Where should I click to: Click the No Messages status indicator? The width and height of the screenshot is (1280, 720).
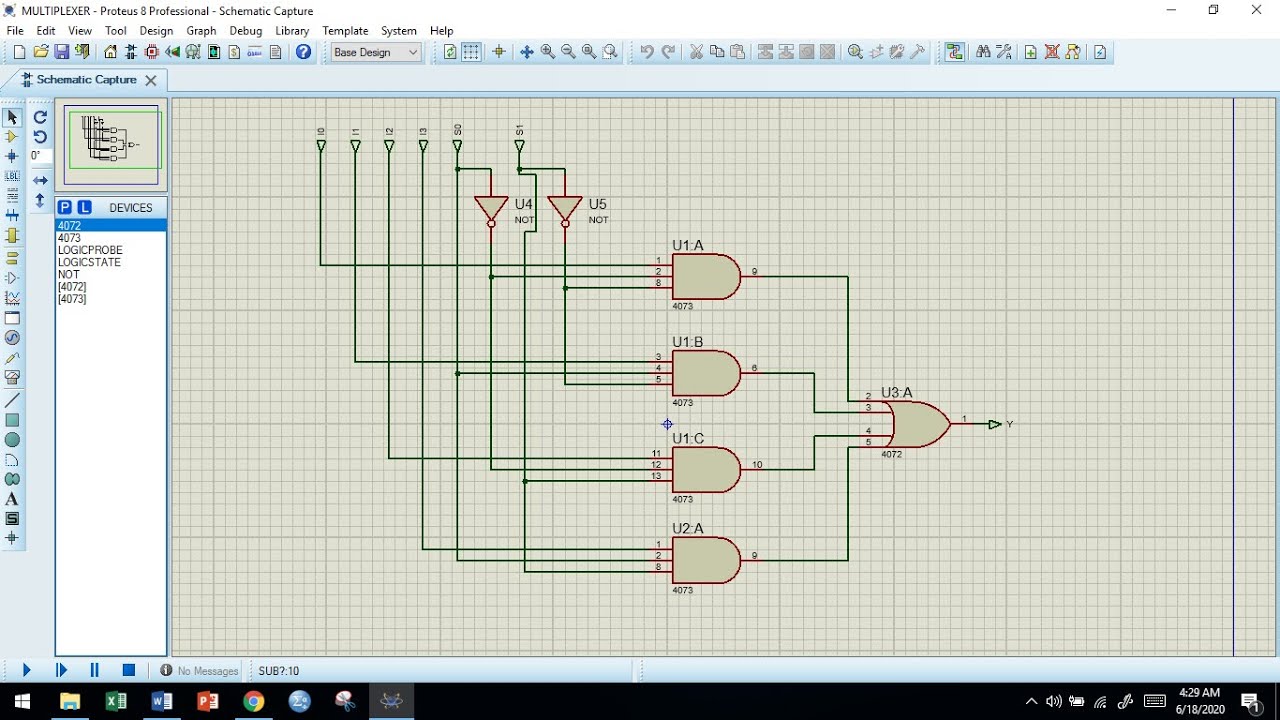(x=199, y=671)
